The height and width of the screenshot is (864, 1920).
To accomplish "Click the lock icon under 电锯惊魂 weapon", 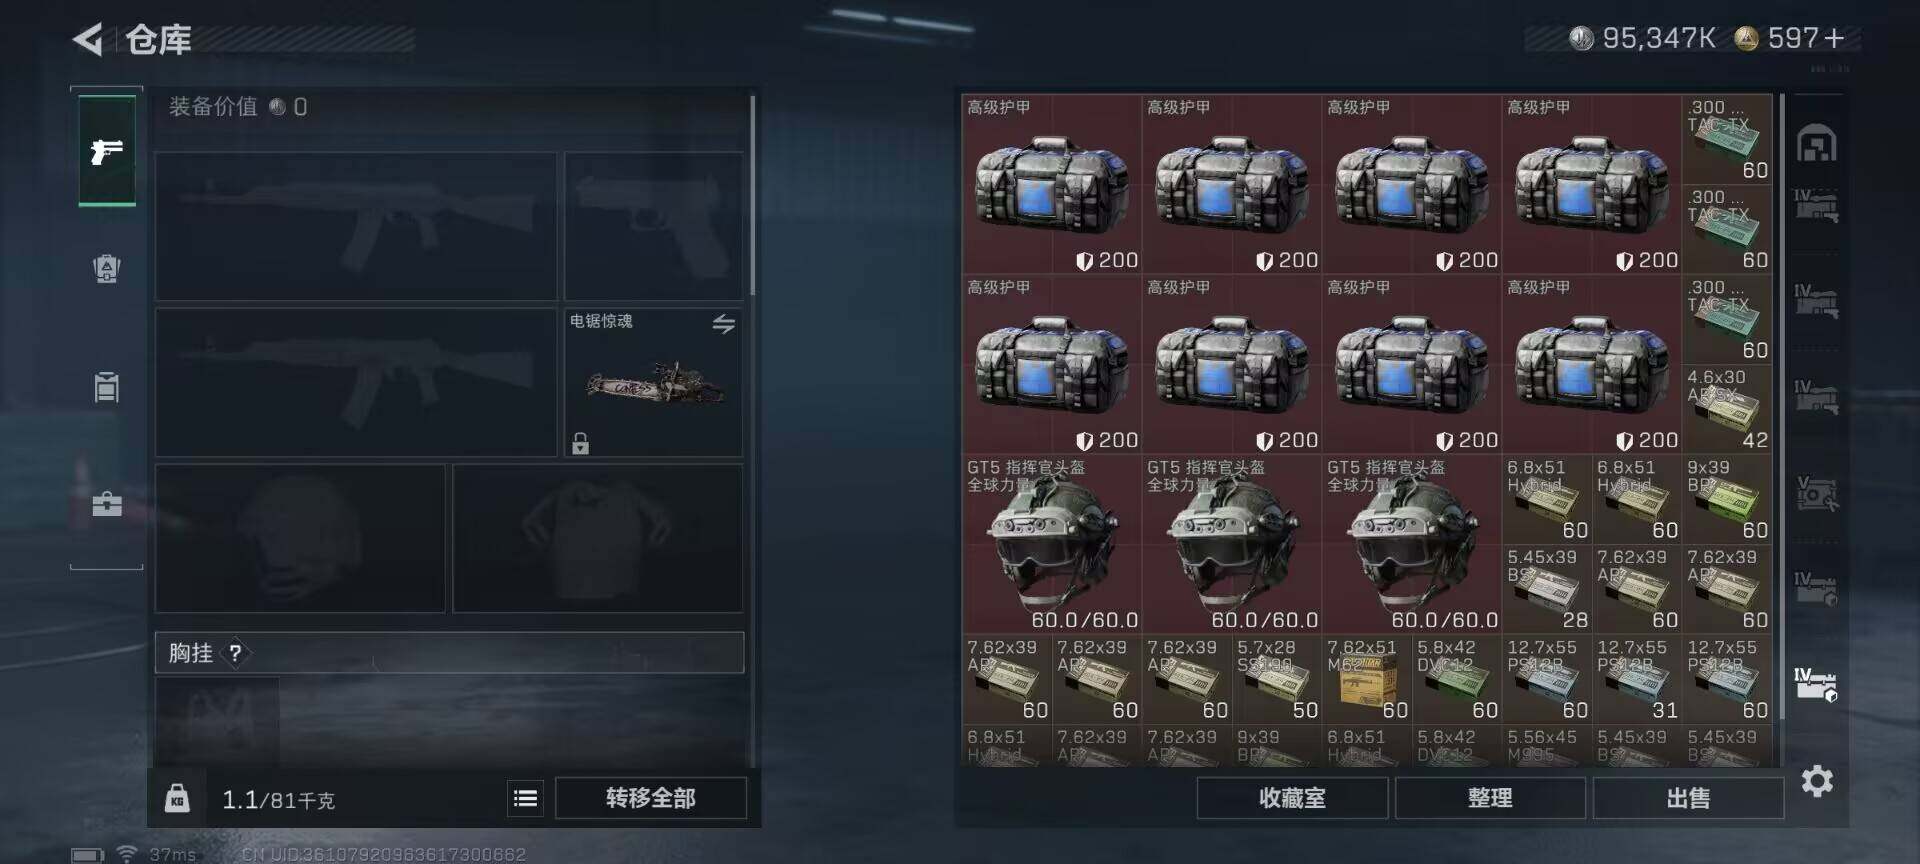I will click(x=580, y=442).
